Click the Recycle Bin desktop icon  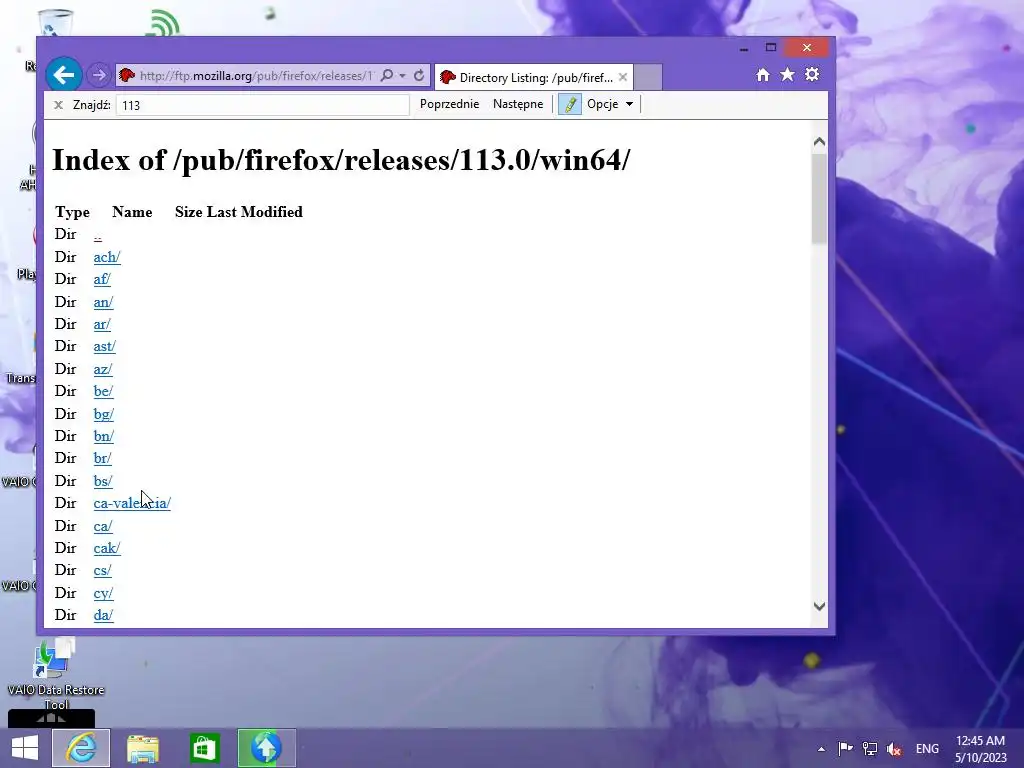coord(54,23)
